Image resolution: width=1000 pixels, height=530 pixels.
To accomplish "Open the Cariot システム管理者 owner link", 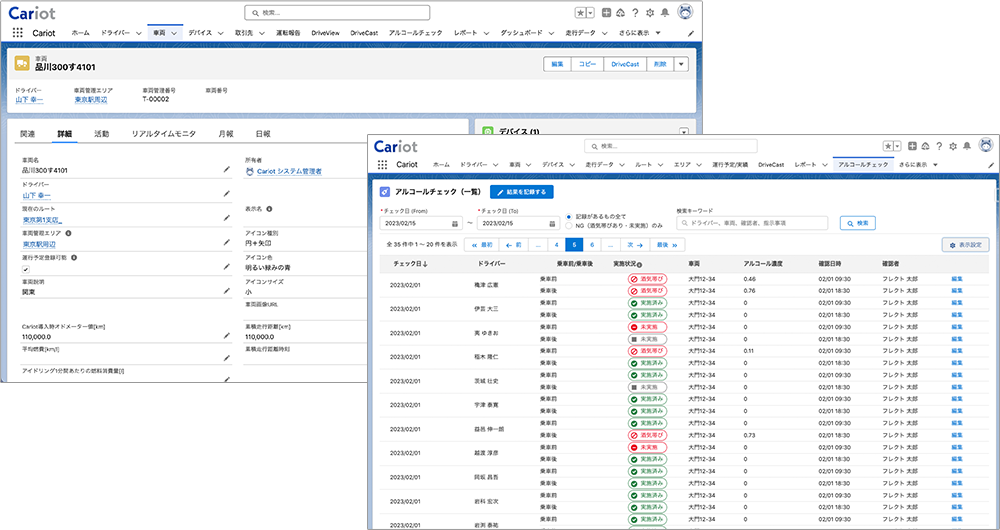I will pyautogui.click(x=290, y=172).
